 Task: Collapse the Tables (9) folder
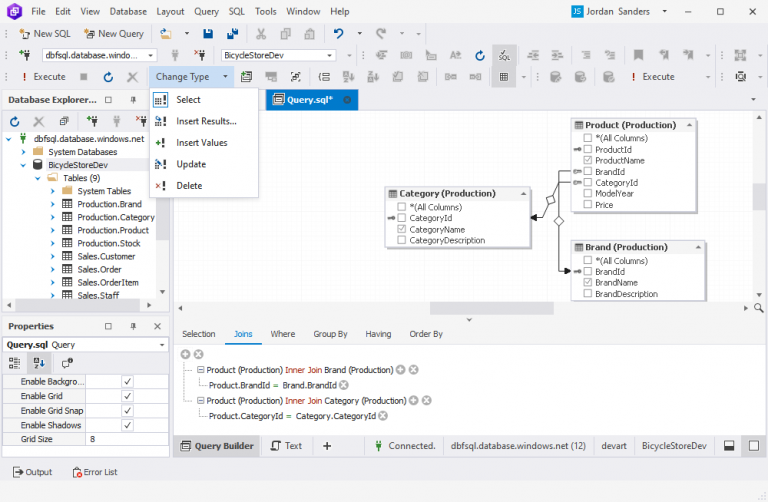click(38, 178)
